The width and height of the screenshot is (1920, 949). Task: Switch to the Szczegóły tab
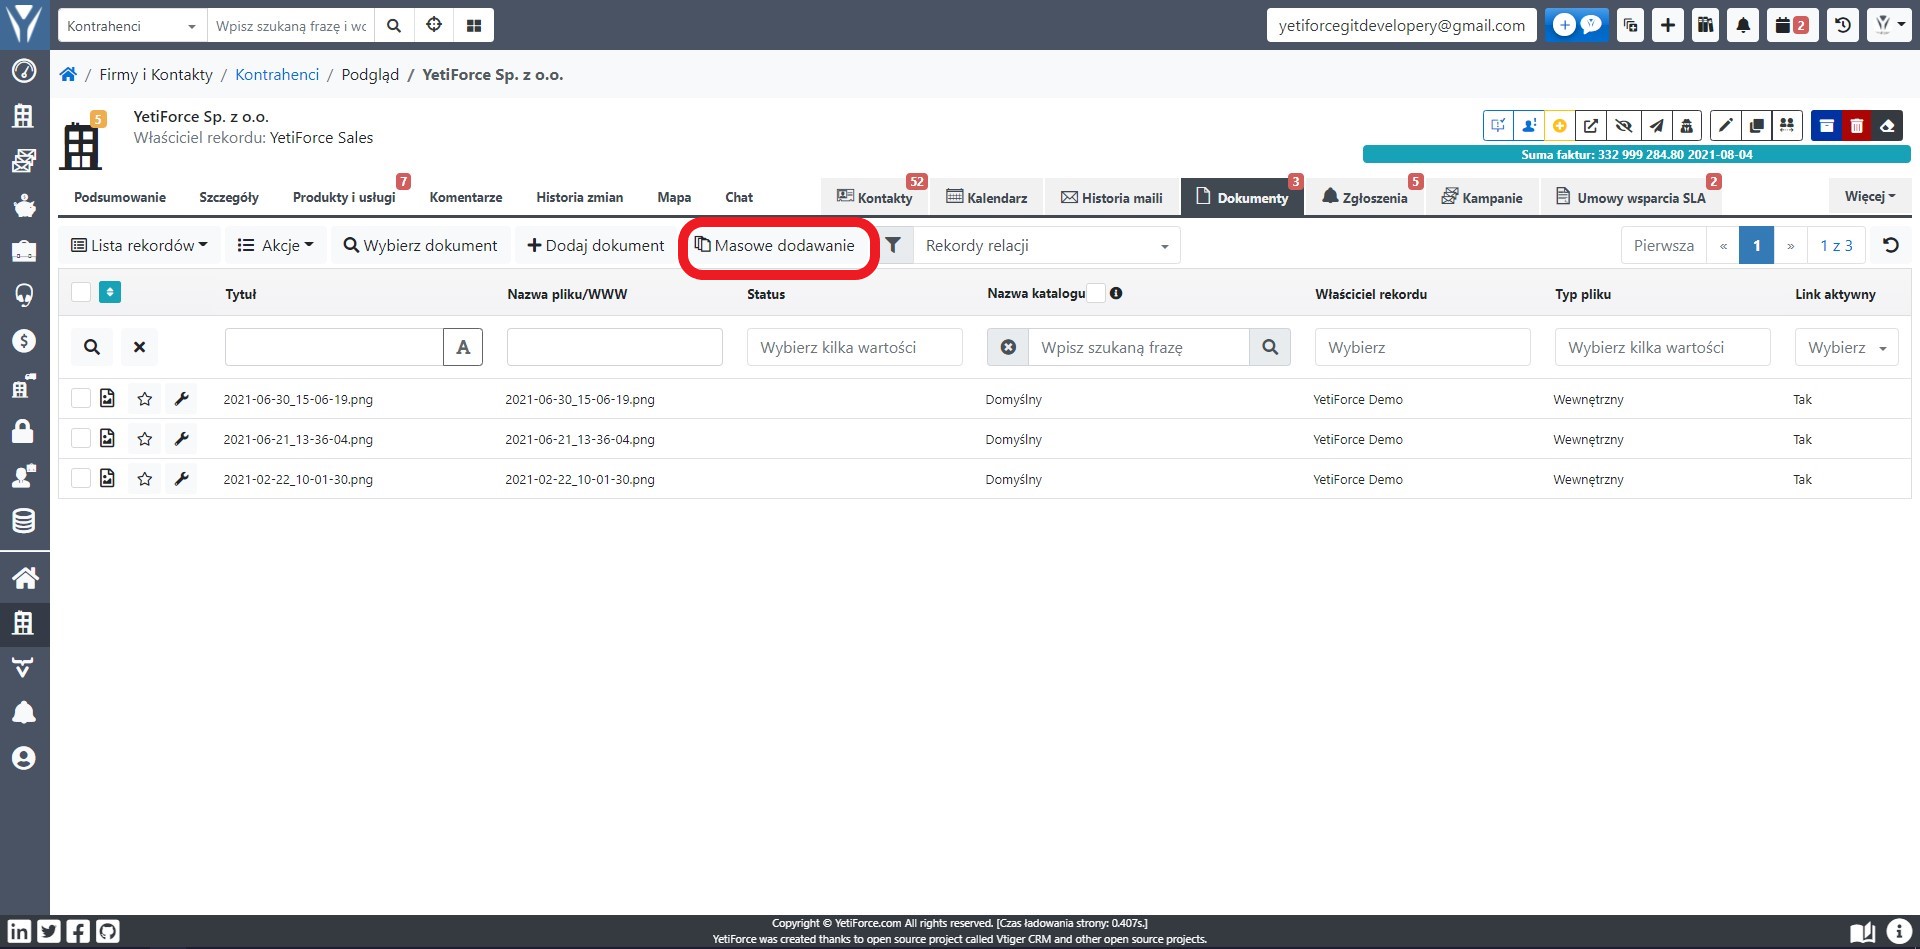(x=229, y=197)
